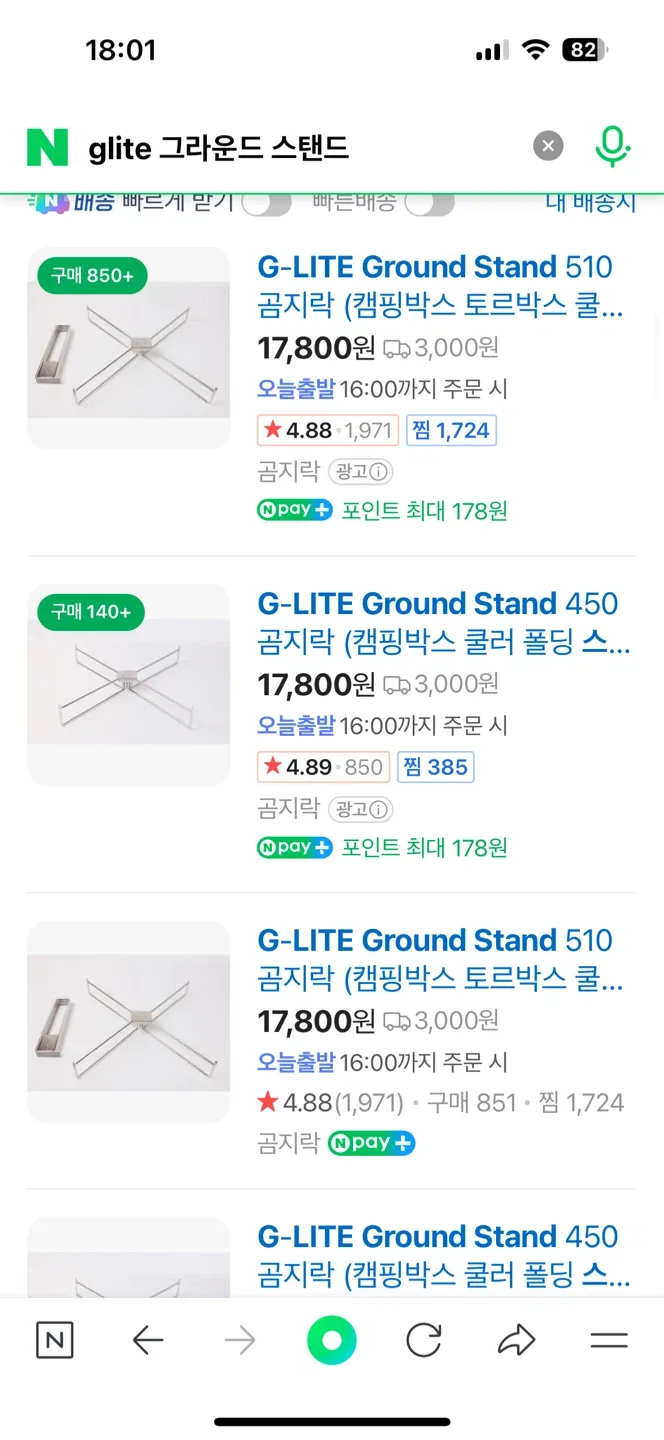Tap the 찜 1,724 wishlist badge
The height and width of the screenshot is (1440, 664).
click(x=451, y=431)
